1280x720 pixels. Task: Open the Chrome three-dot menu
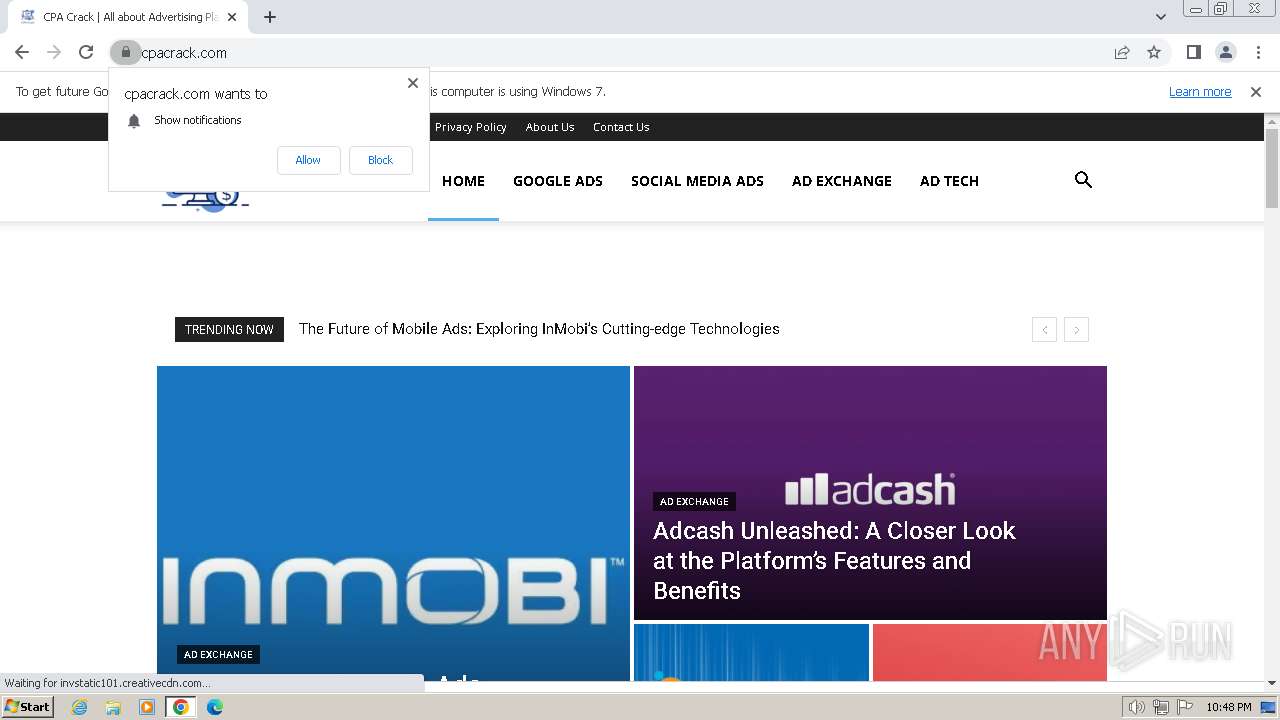1257,52
